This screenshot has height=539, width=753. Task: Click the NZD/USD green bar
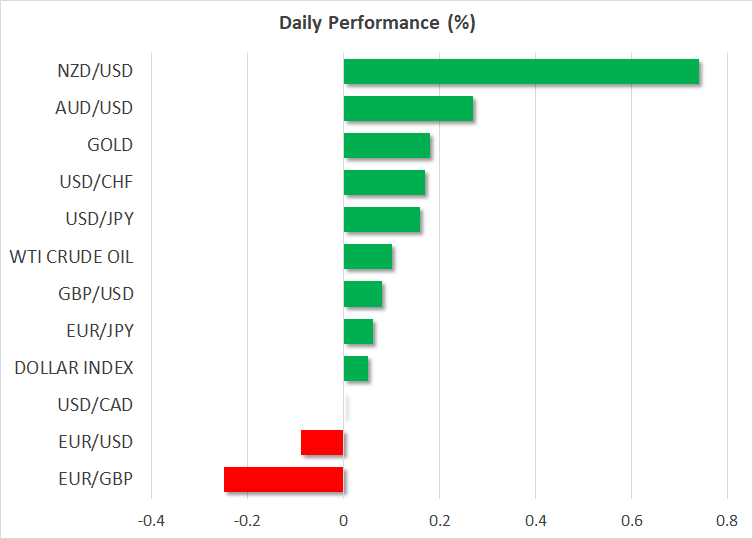(520, 71)
